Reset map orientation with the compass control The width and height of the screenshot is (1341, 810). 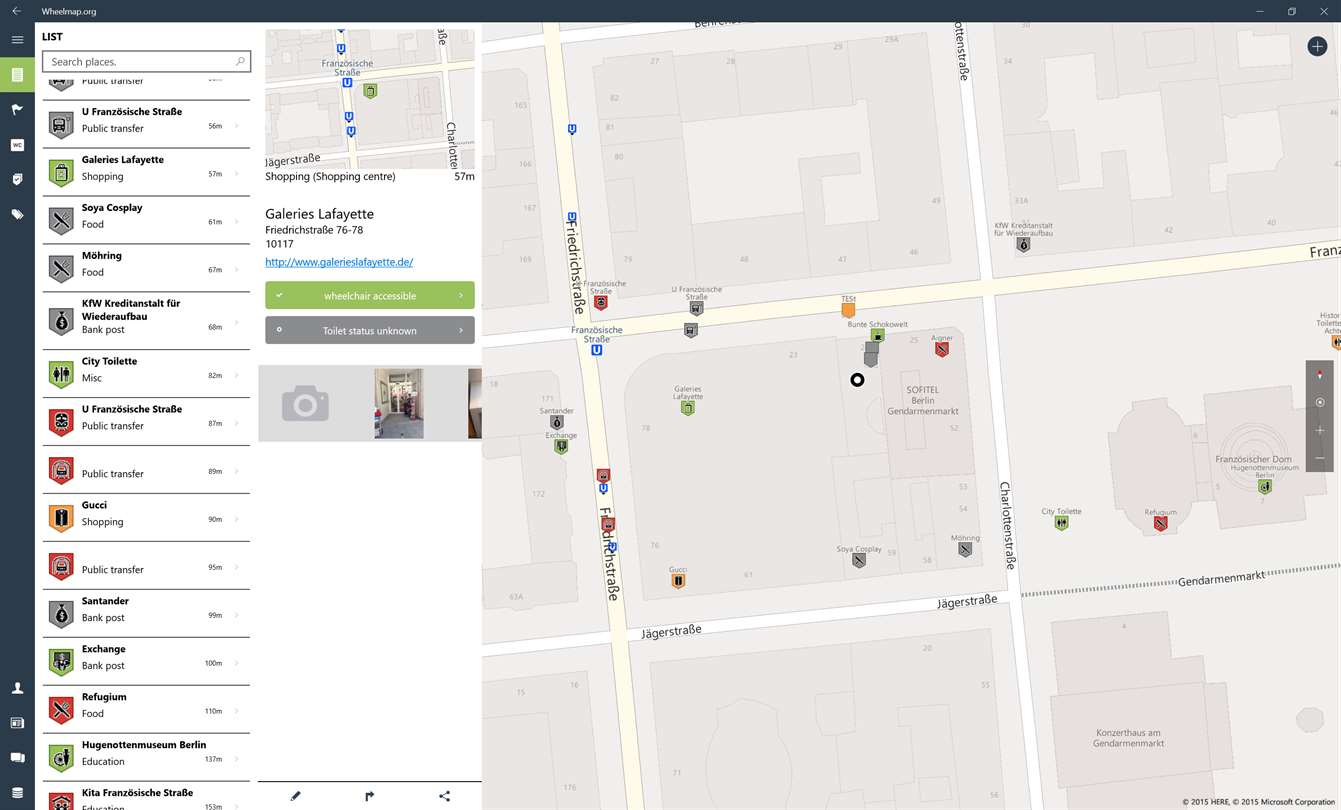(x=1320, y=375)
